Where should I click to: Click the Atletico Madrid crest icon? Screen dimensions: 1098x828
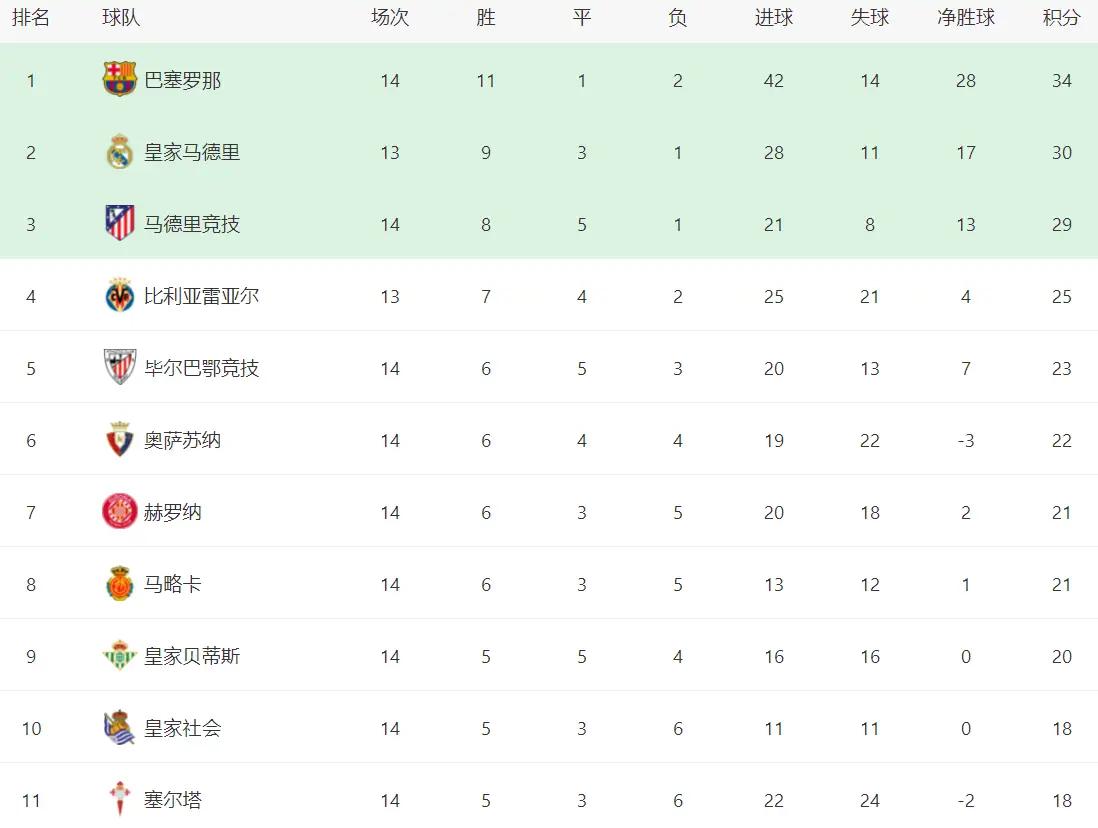tap(120, 223)
